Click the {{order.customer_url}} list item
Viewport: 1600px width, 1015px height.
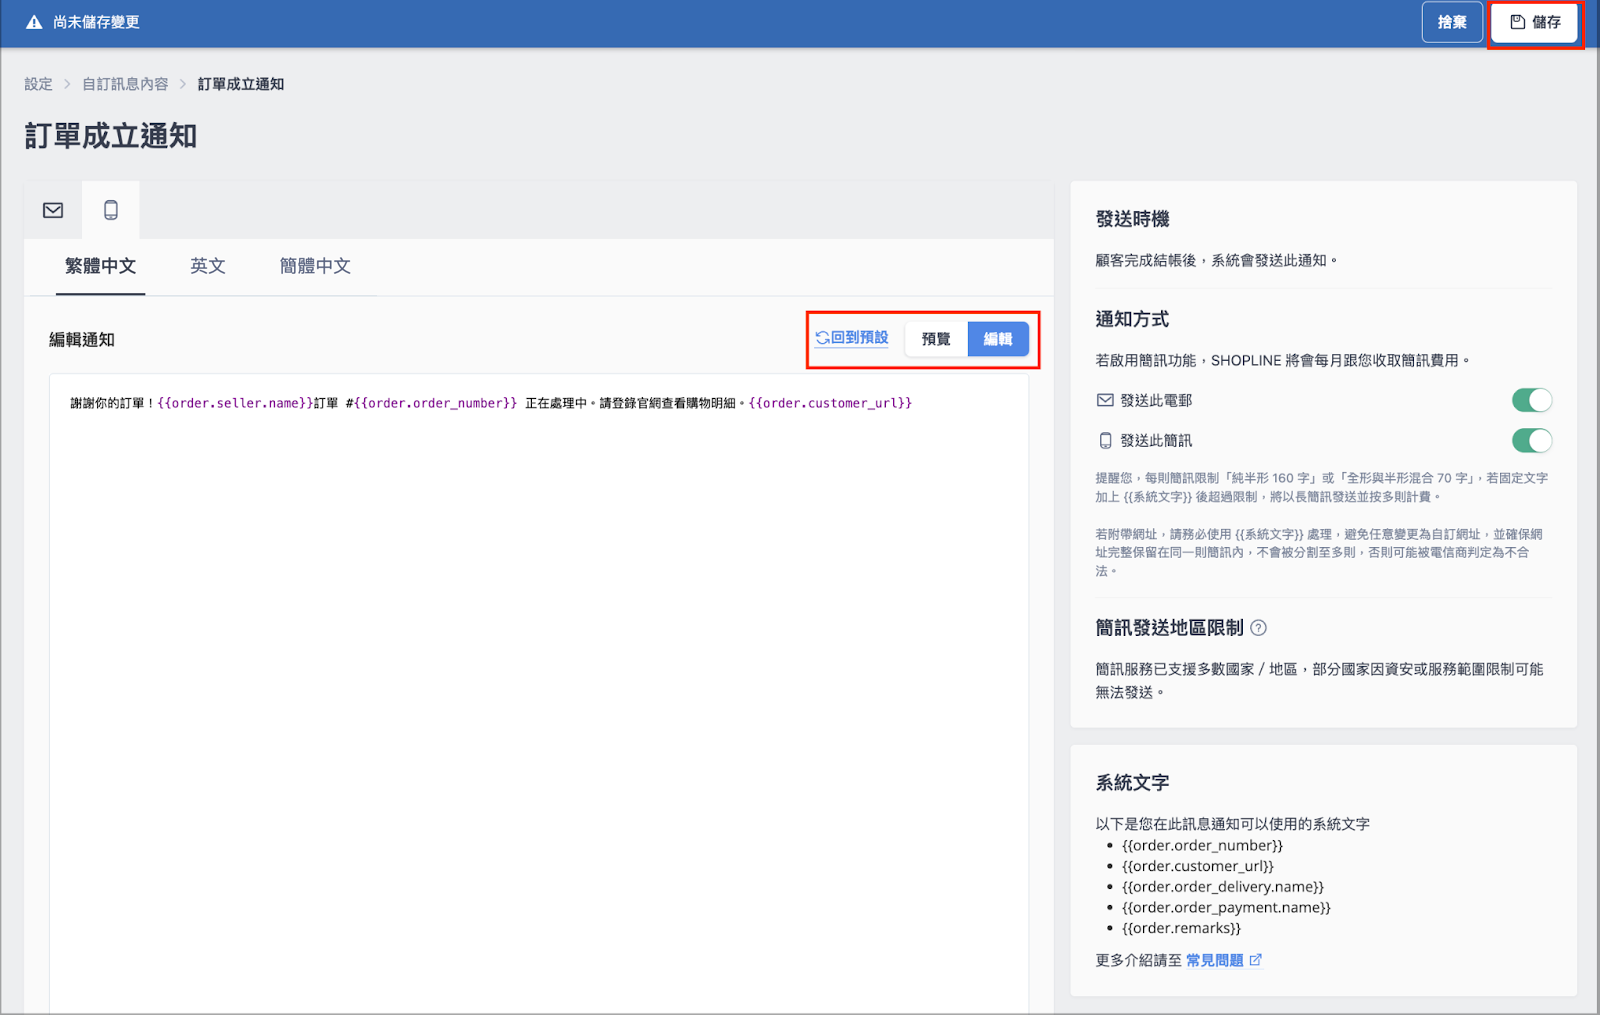pyautogui.click(x=1198, y=866)
